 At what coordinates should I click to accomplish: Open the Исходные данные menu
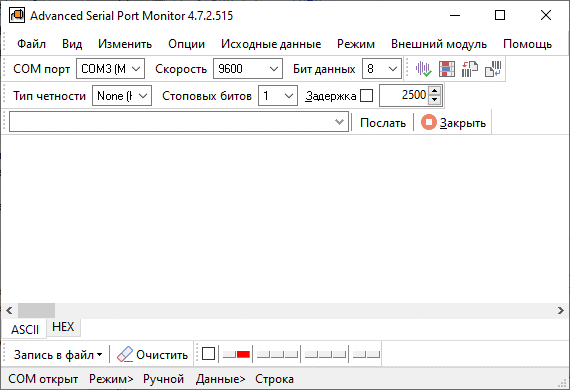pos(271,44)
